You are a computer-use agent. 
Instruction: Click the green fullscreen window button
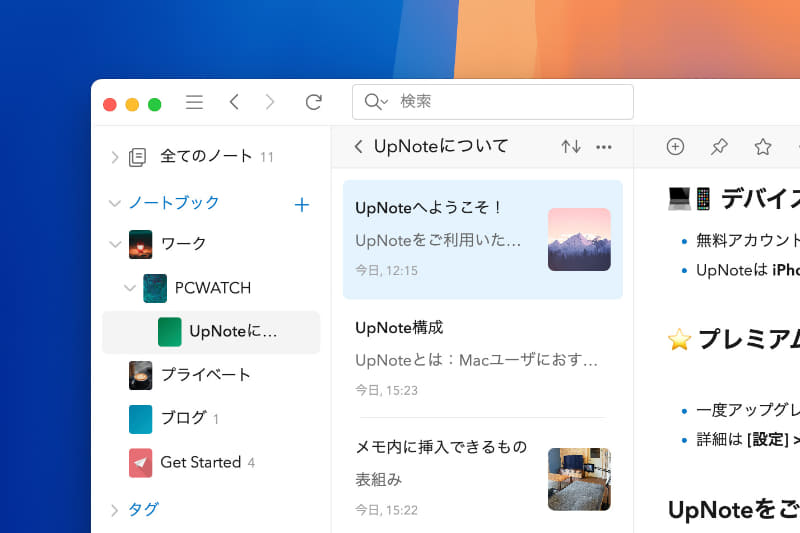[155, 105]
